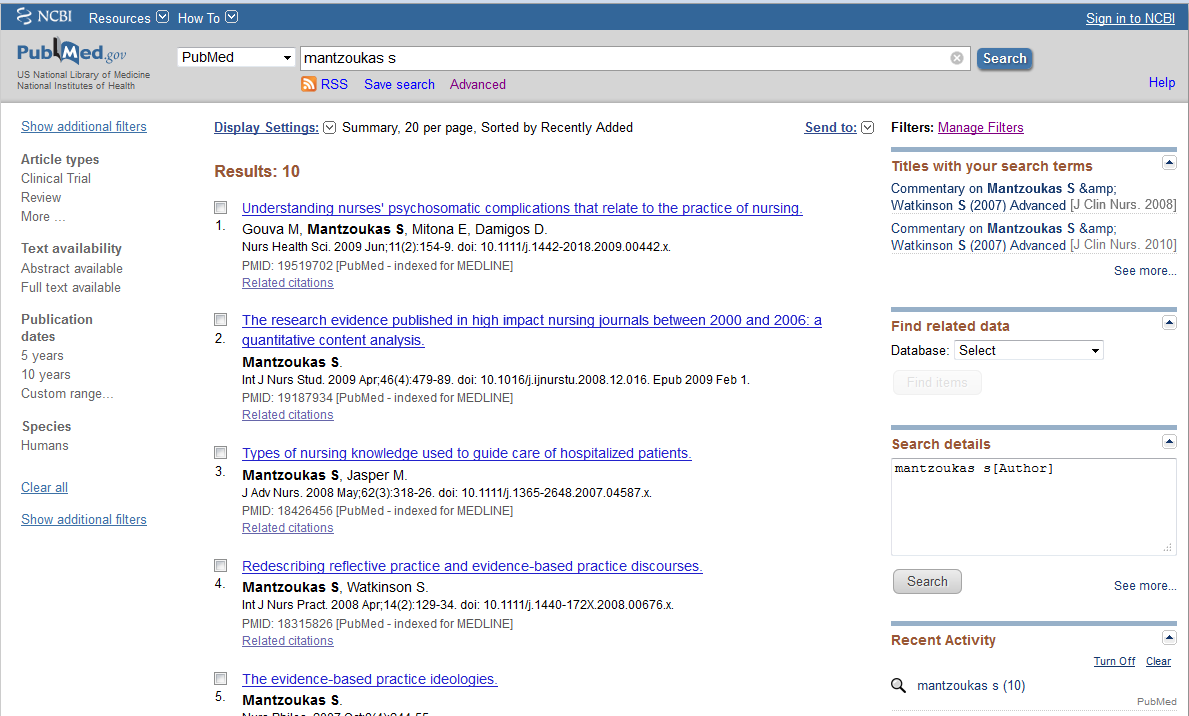Check the box for result 1 on nurses' psychosomatic complications
1189x716 pixels.
[221, 208]
